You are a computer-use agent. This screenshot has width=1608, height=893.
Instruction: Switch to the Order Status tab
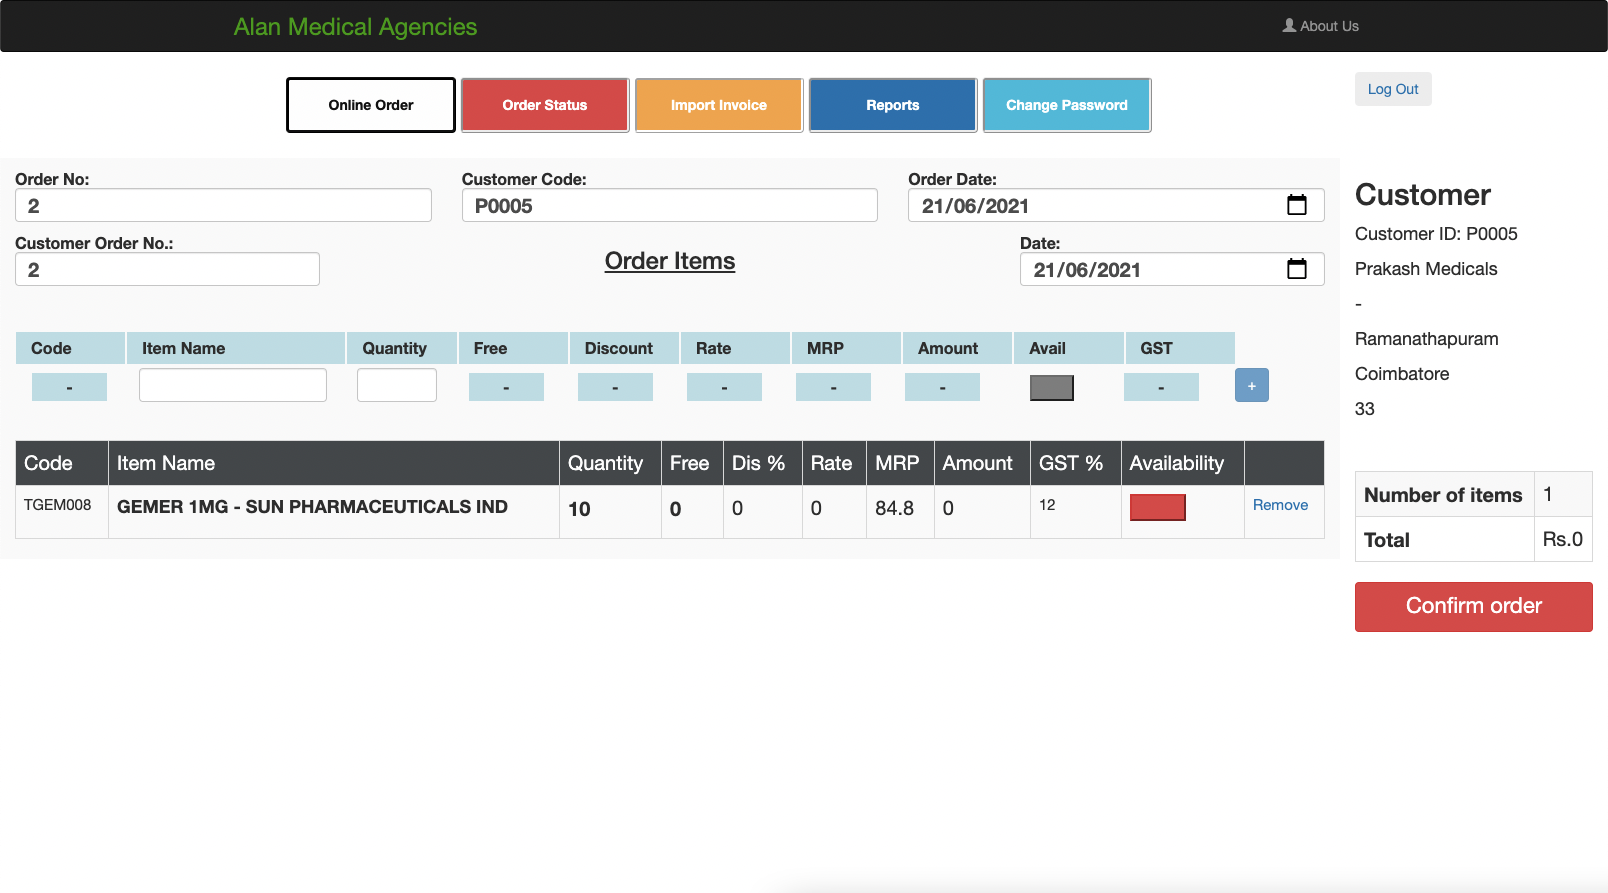coord(545,105)
